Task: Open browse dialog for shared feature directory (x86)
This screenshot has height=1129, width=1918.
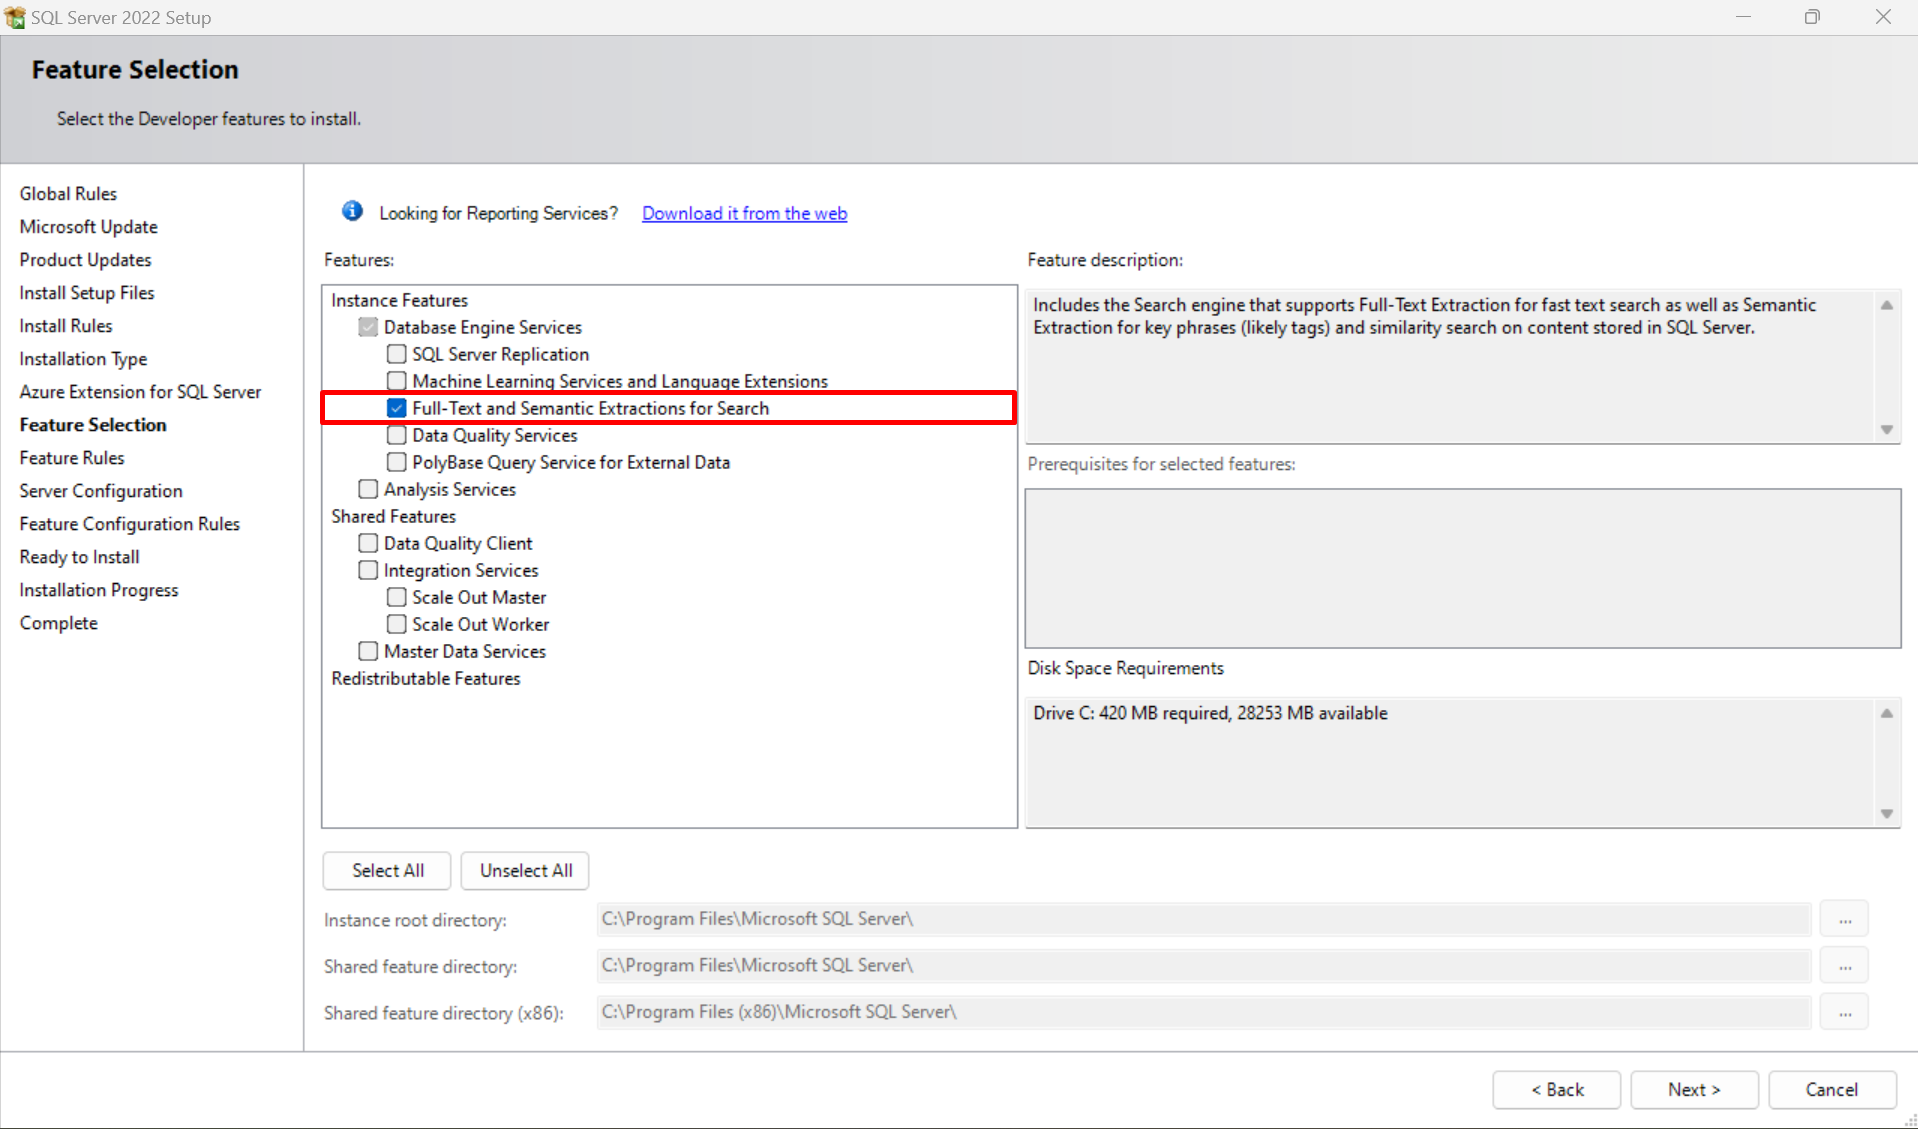Action: point(1844,1011)
